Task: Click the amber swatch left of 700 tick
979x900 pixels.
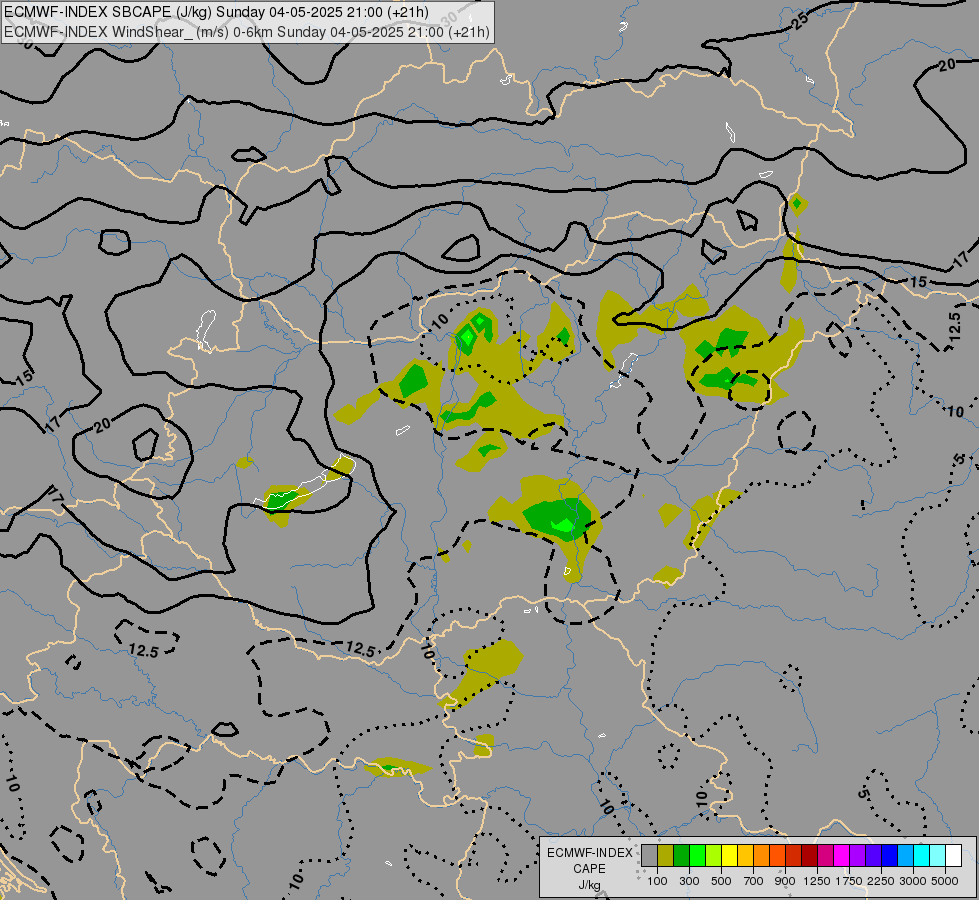Action: (x=745, y=856)
